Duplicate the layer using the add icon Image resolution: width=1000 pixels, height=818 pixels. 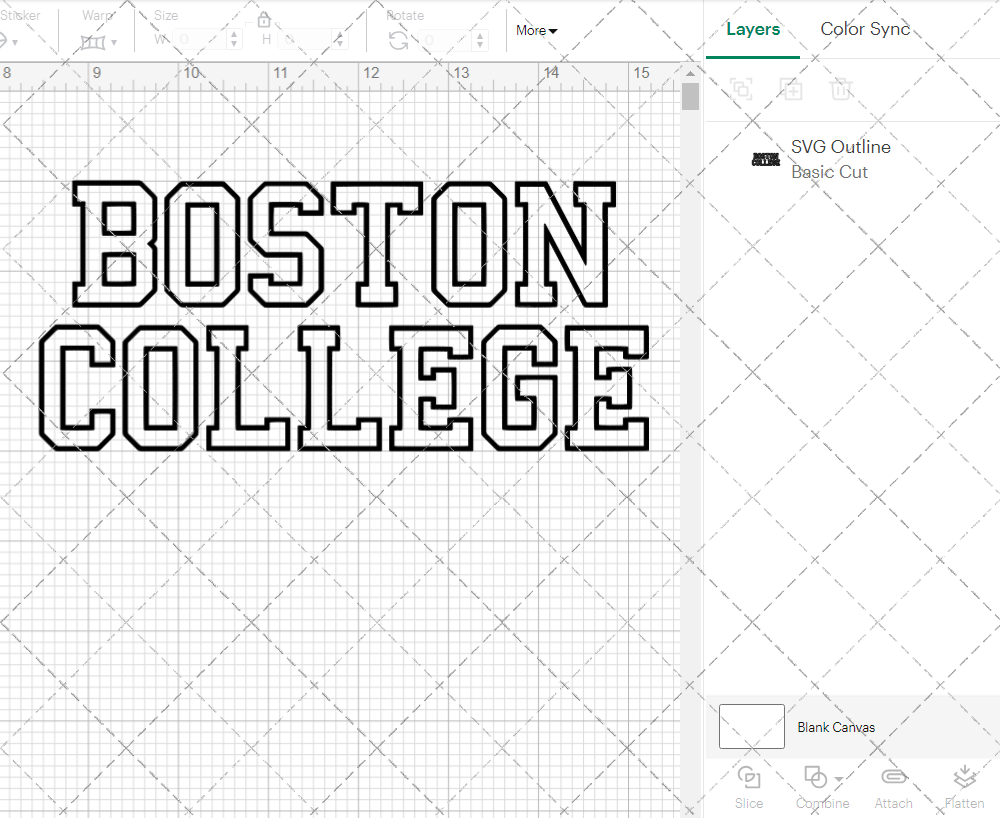coord(791,89)
